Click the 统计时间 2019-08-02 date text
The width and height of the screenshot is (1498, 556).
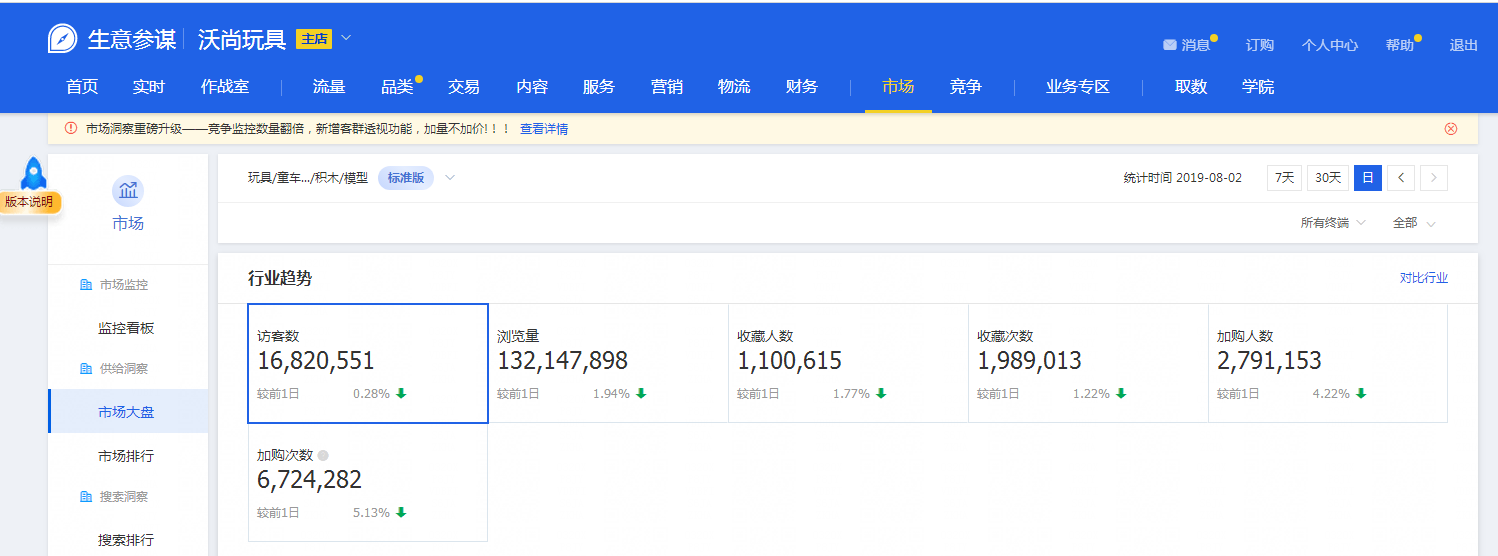(x=1183, y=178)
